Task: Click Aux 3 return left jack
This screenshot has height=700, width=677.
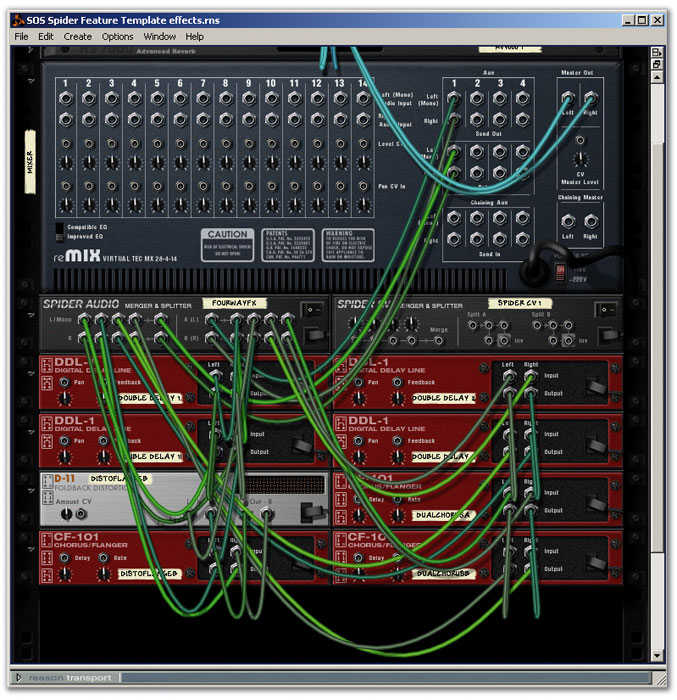Action: coord(500,152)
